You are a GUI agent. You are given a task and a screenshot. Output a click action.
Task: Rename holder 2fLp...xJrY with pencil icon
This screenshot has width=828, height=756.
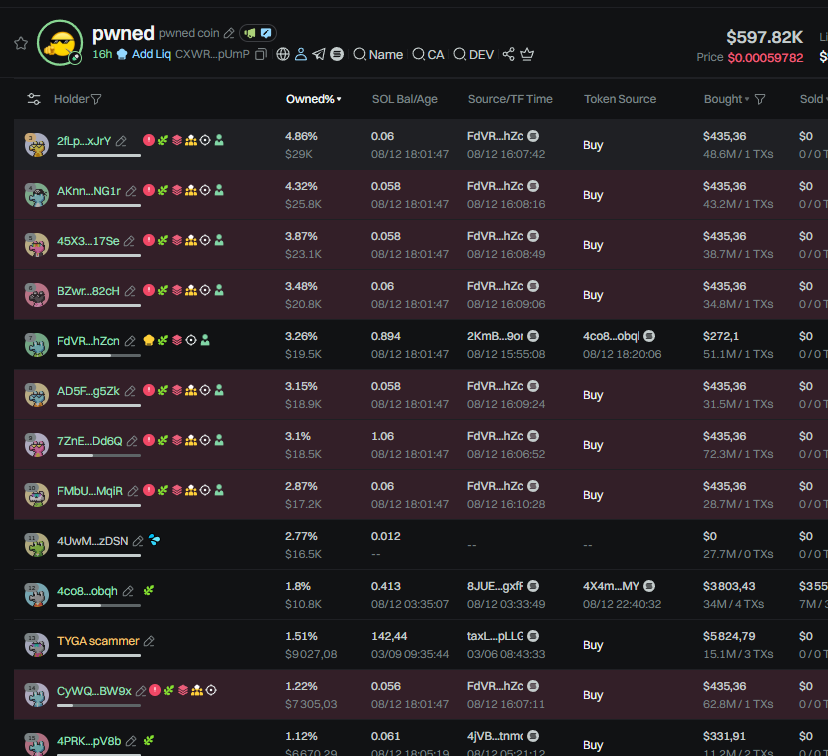pos(121,141)
